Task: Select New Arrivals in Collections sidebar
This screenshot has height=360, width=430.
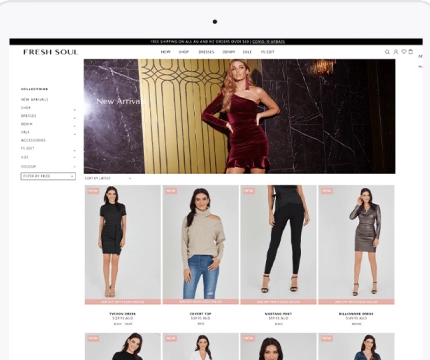Action: tap(35, 100)
